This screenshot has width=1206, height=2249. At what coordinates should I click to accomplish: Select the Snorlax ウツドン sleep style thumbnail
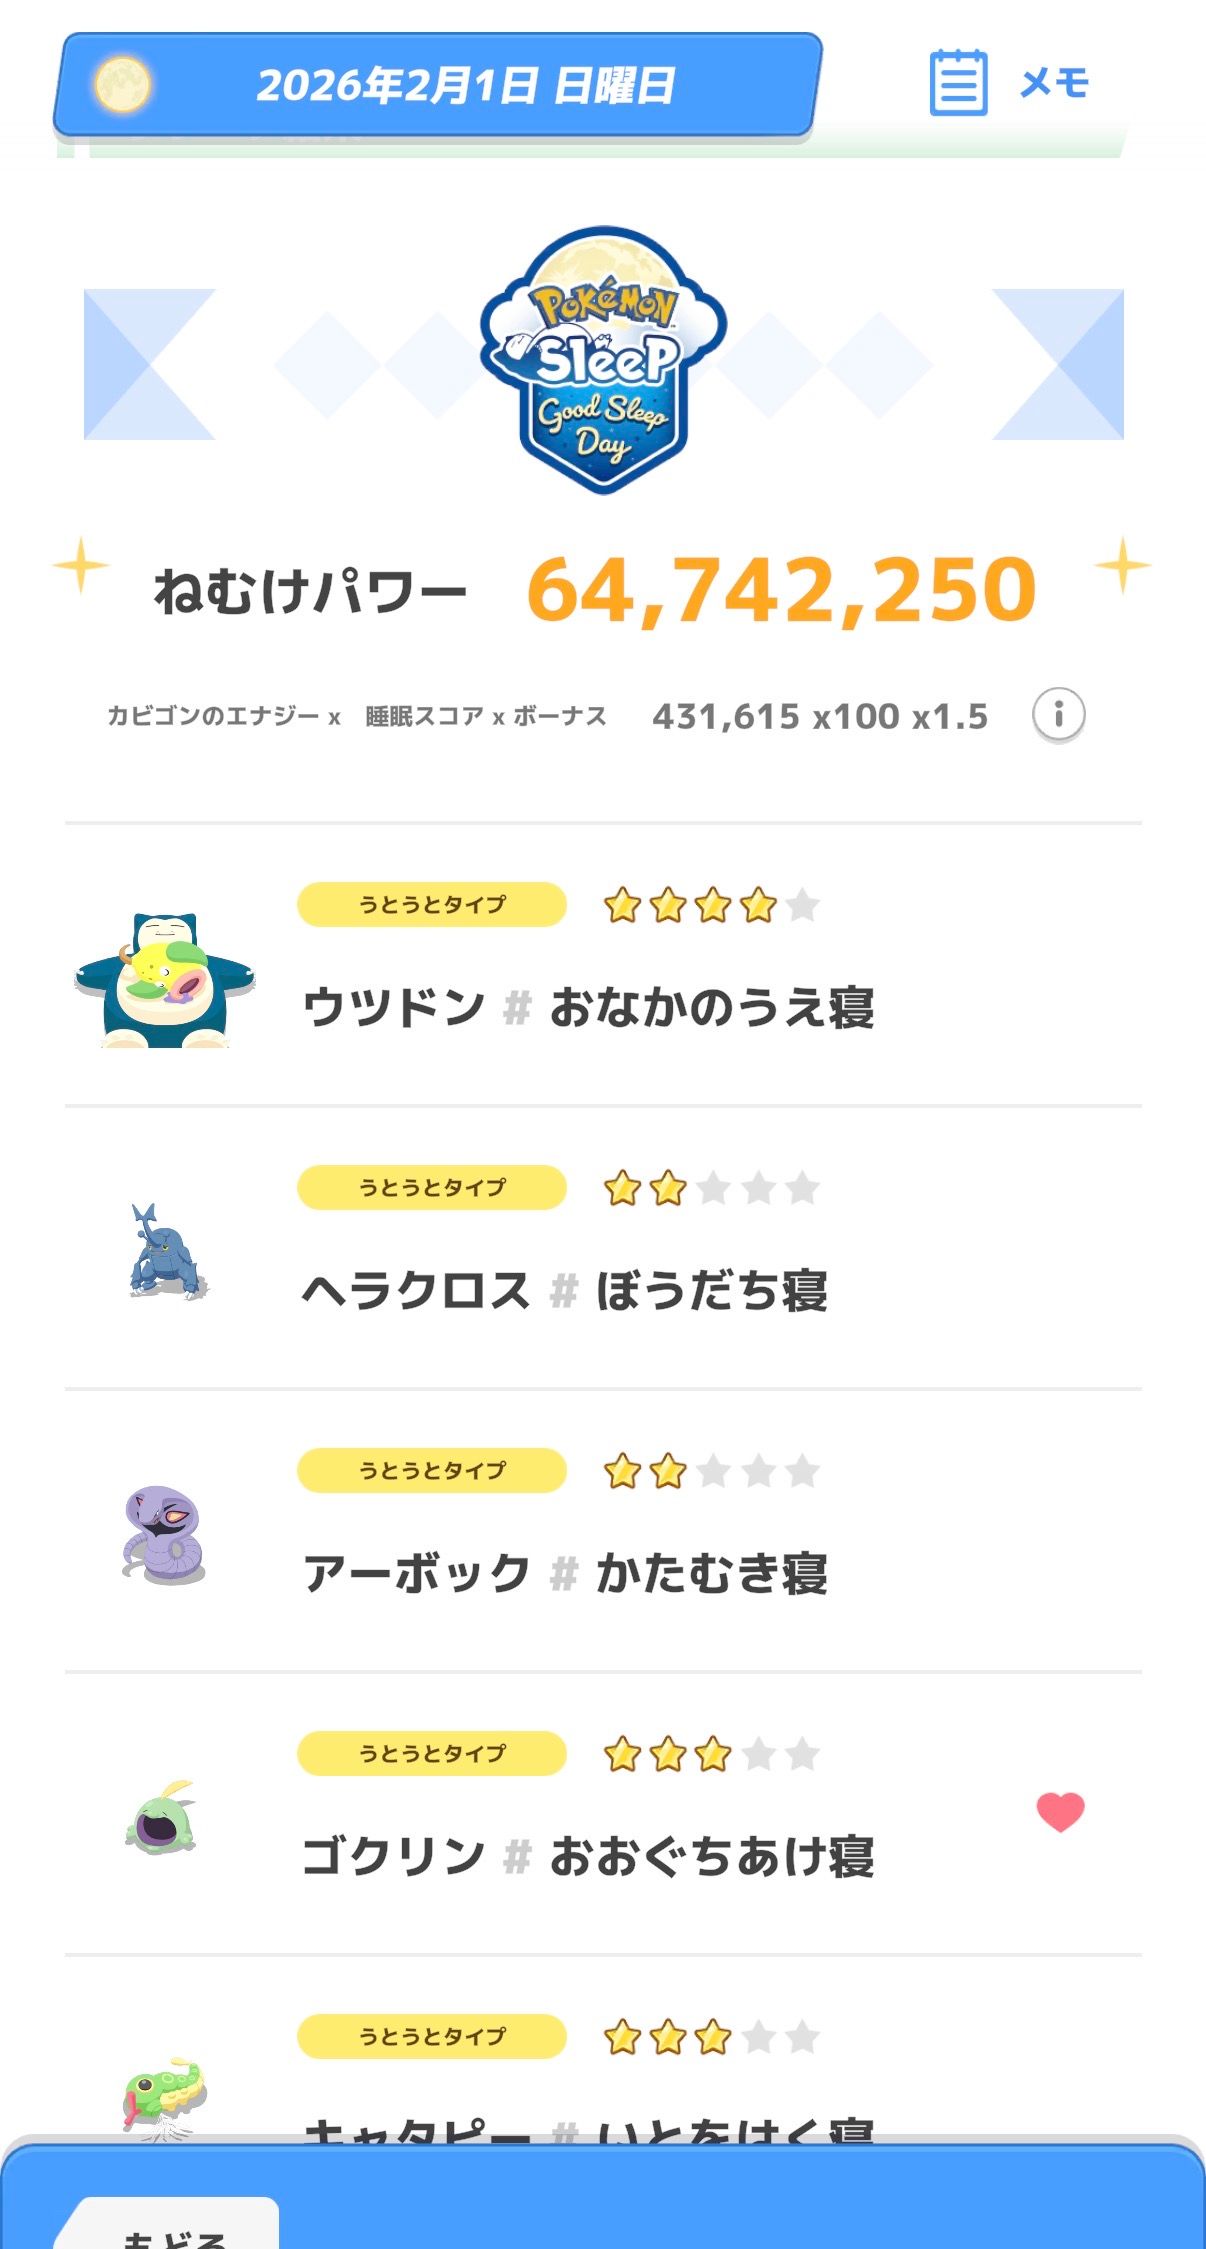point(164,980)
